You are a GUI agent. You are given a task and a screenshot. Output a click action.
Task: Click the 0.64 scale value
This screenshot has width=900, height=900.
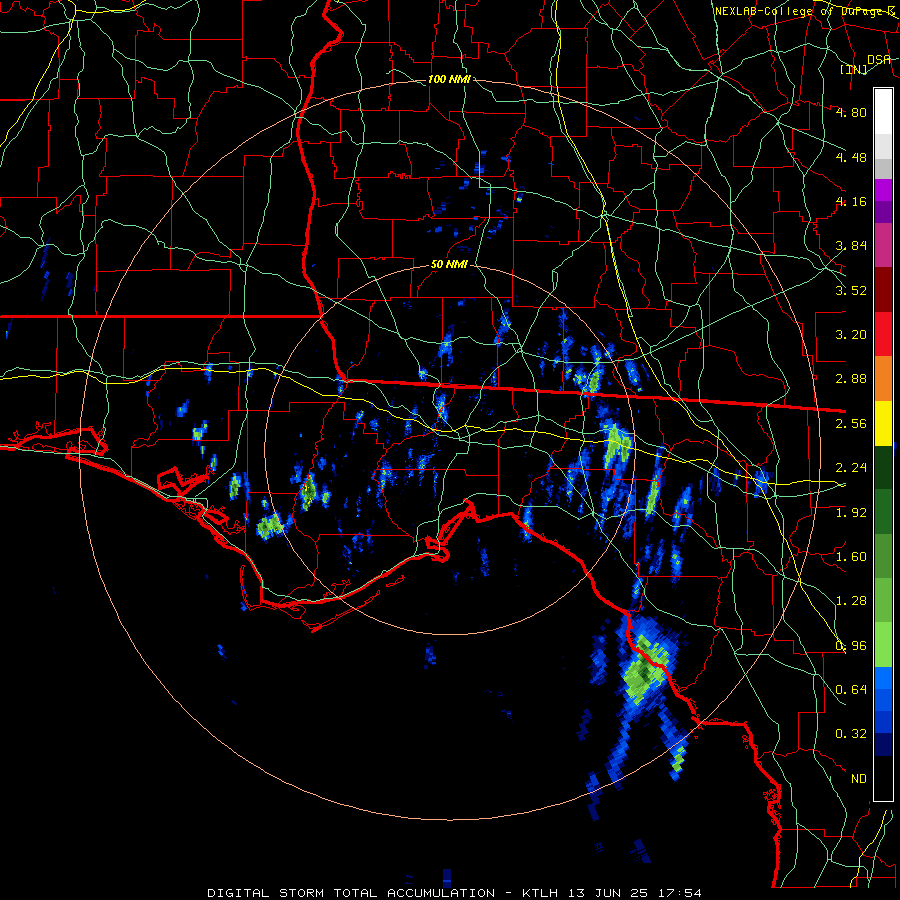pos(851,690)
